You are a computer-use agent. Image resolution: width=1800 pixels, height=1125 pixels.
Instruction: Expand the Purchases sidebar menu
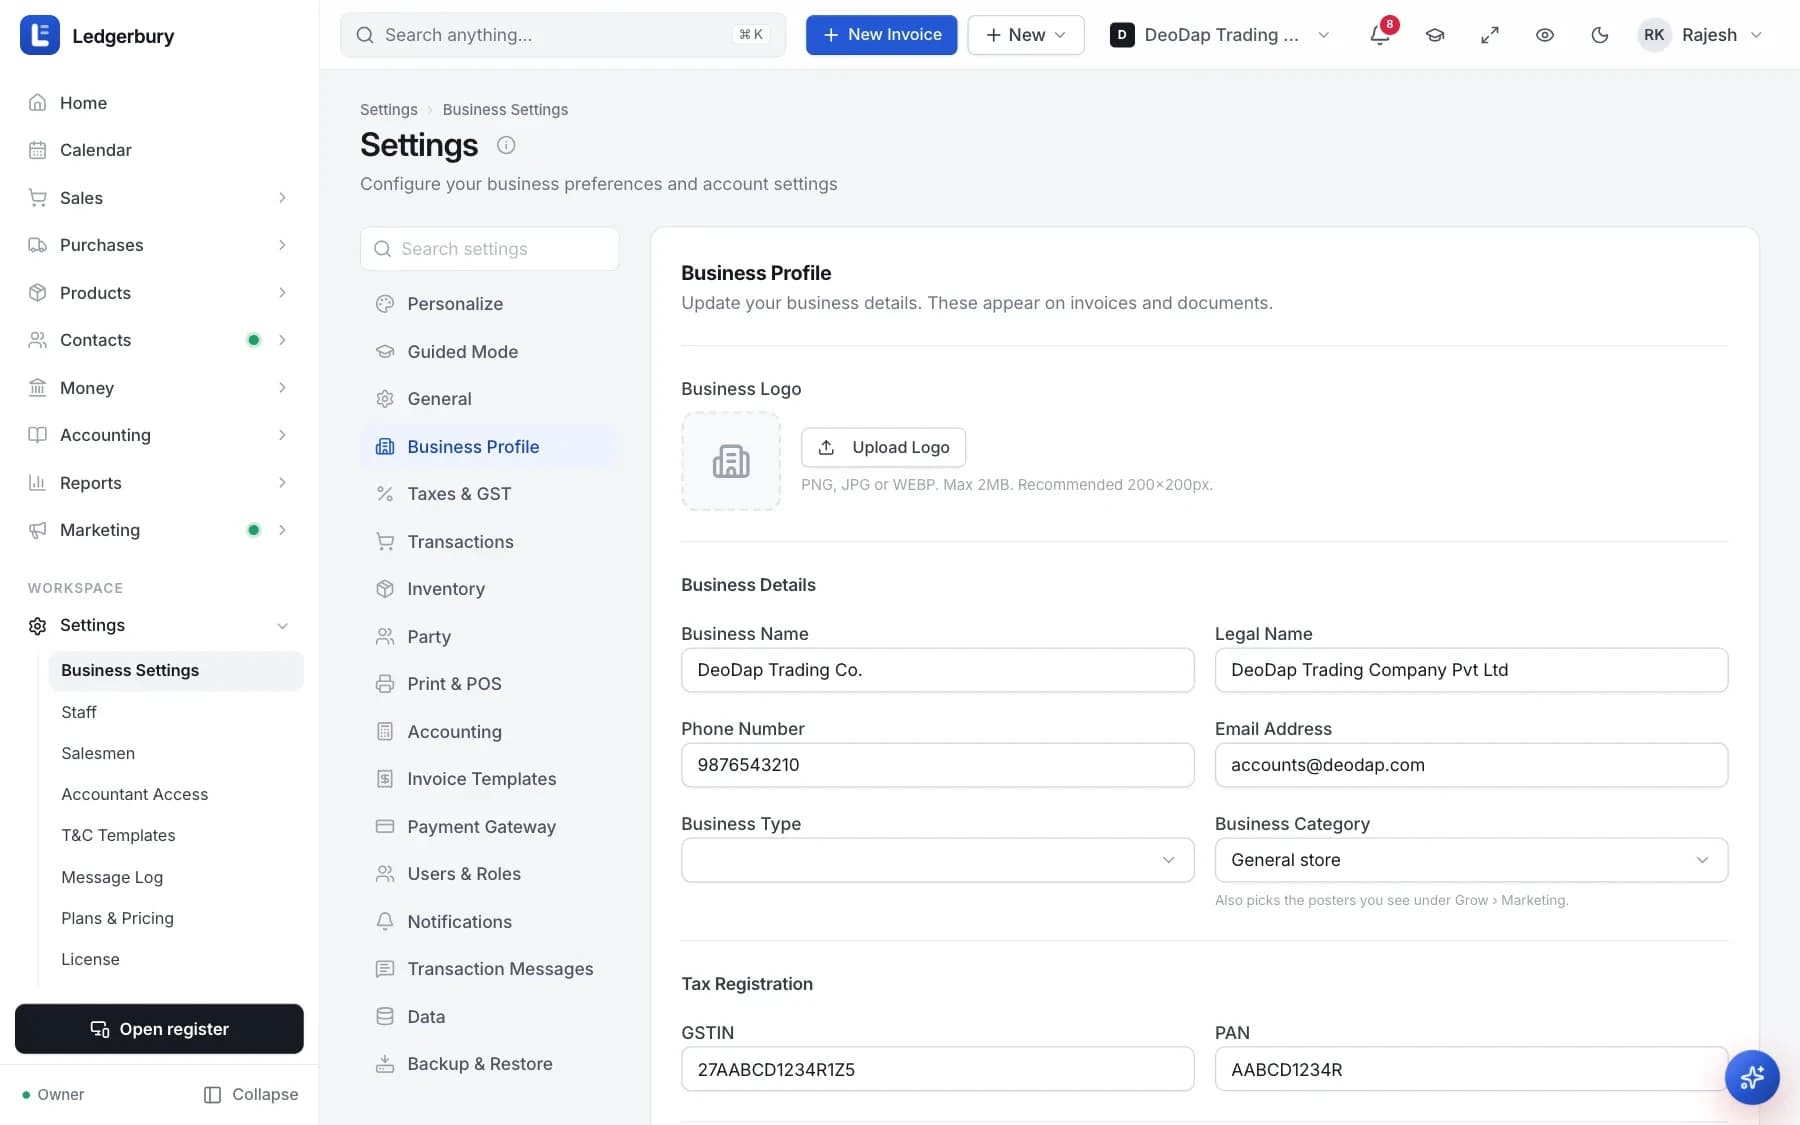pos(160,245)
